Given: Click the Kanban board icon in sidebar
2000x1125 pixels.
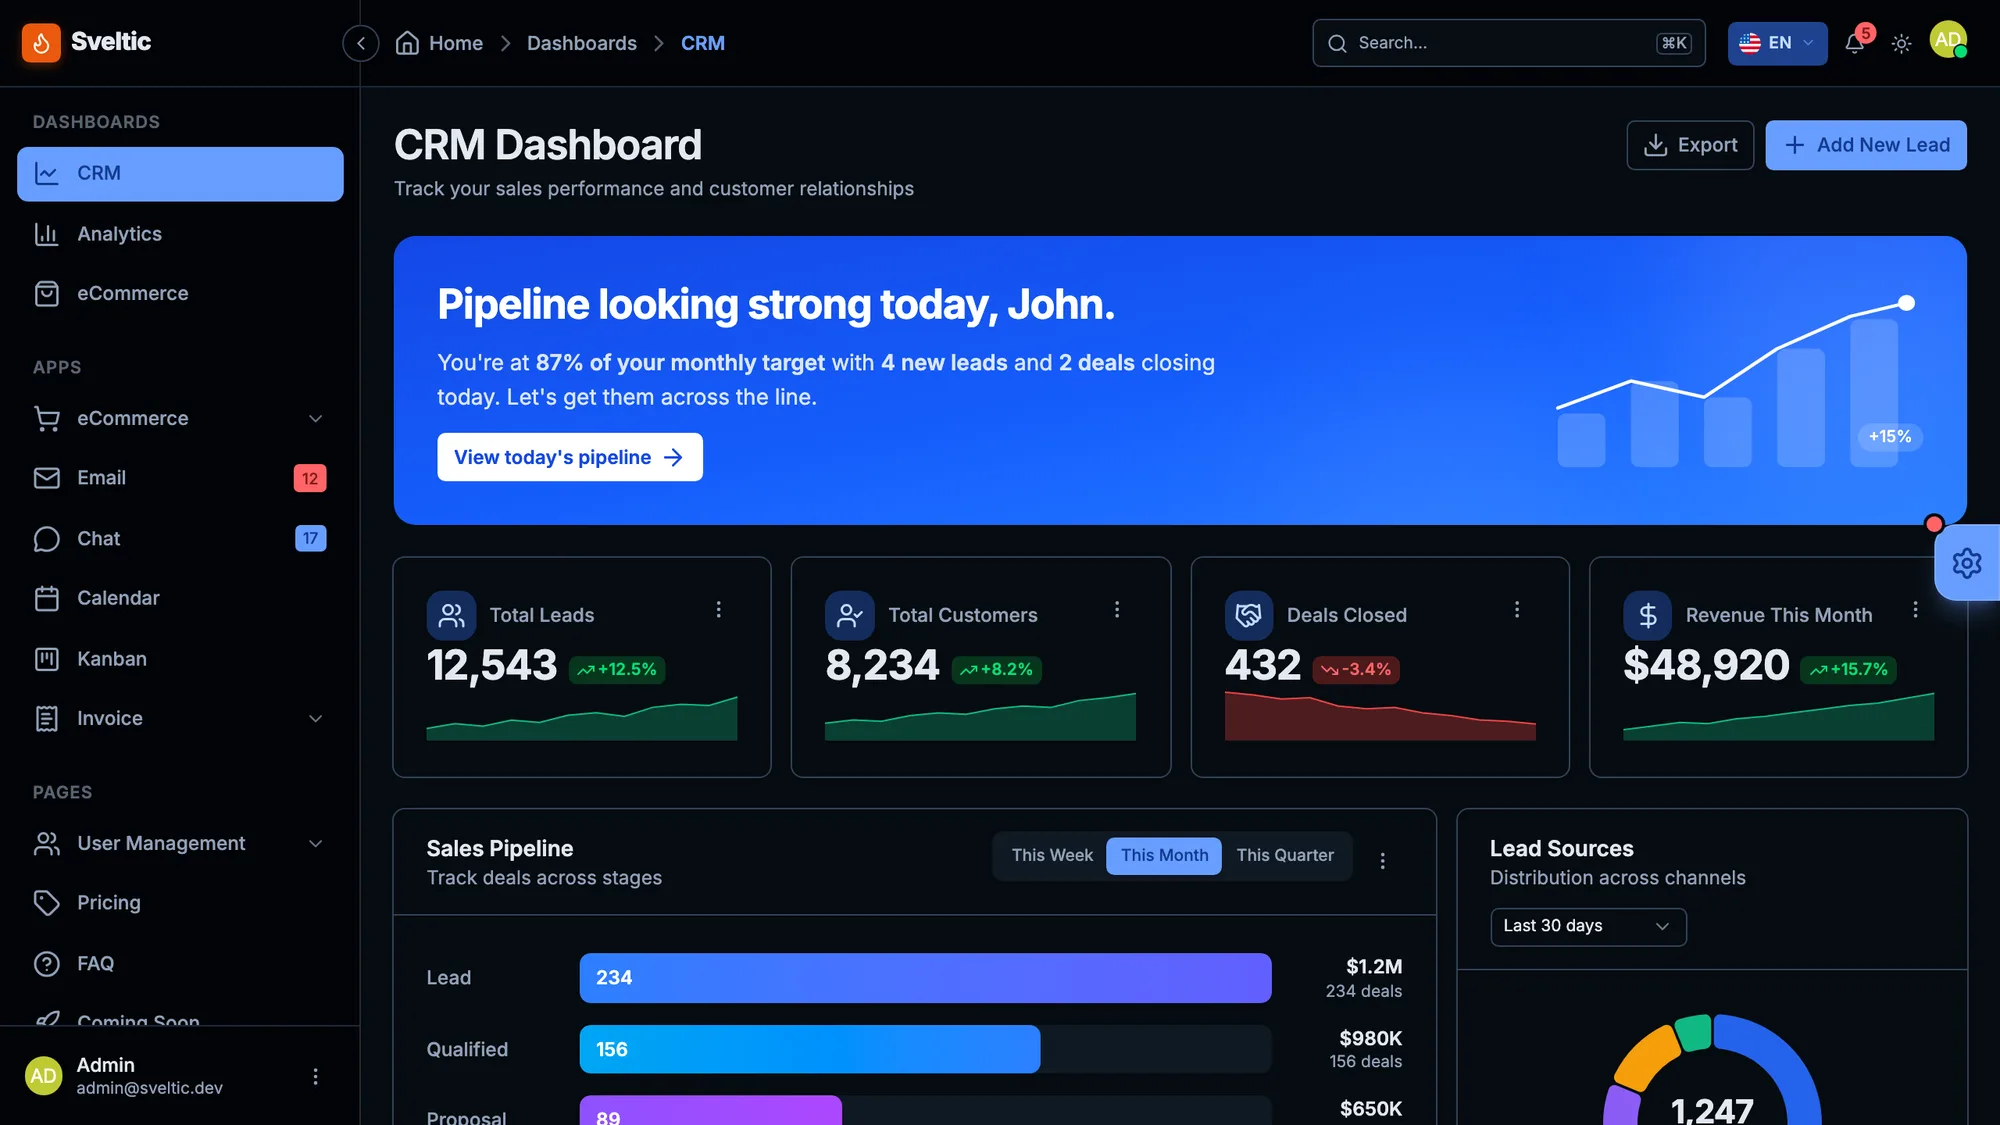Looking at the screenshot, I should (x=47, y=659).
